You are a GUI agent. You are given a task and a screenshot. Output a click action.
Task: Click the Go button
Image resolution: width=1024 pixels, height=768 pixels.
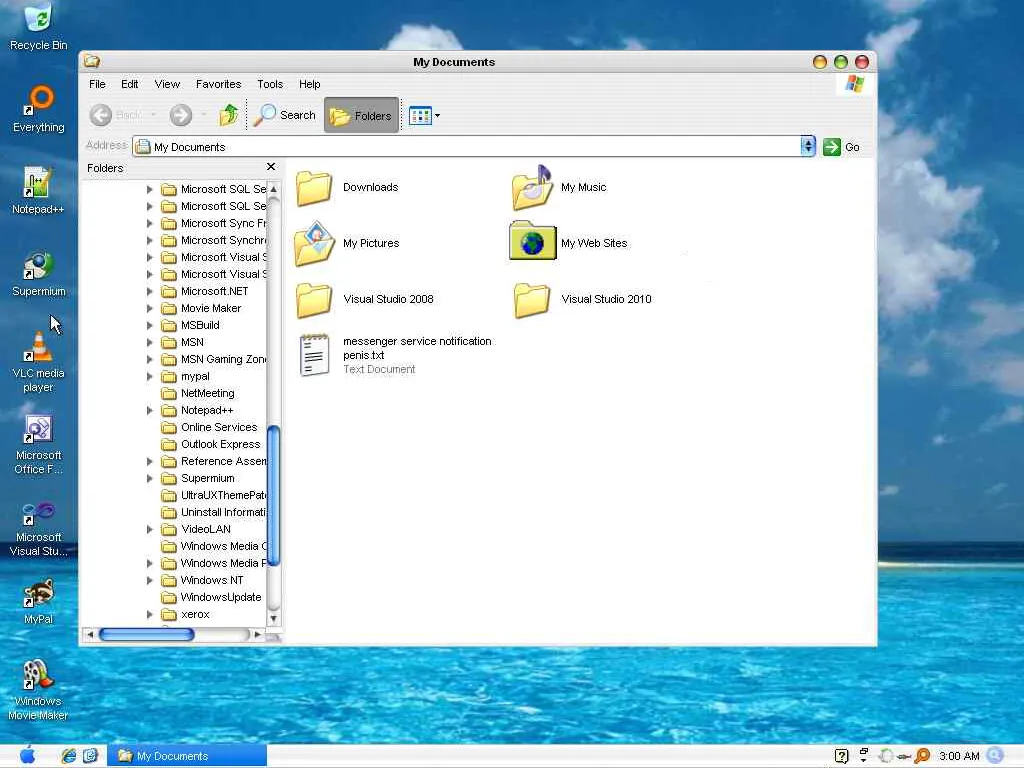841,147
